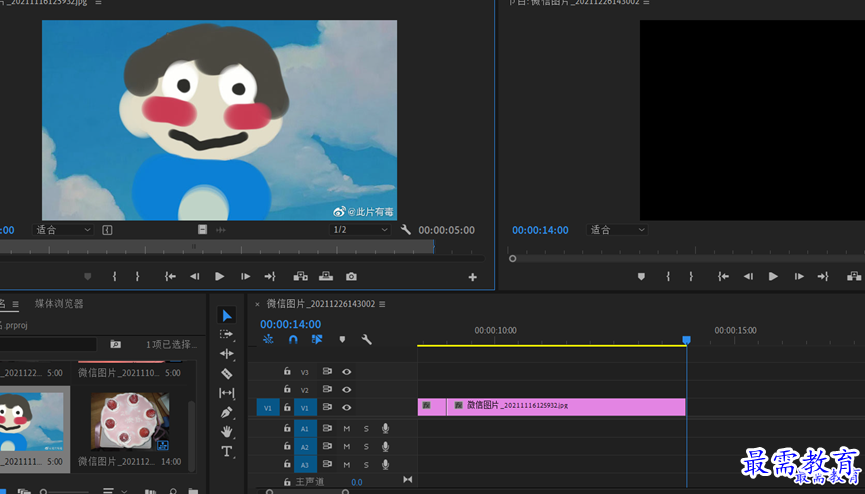Select the Pen tool
The width and height of the screenshot is (865, 494).
click(x=226, y=412)
